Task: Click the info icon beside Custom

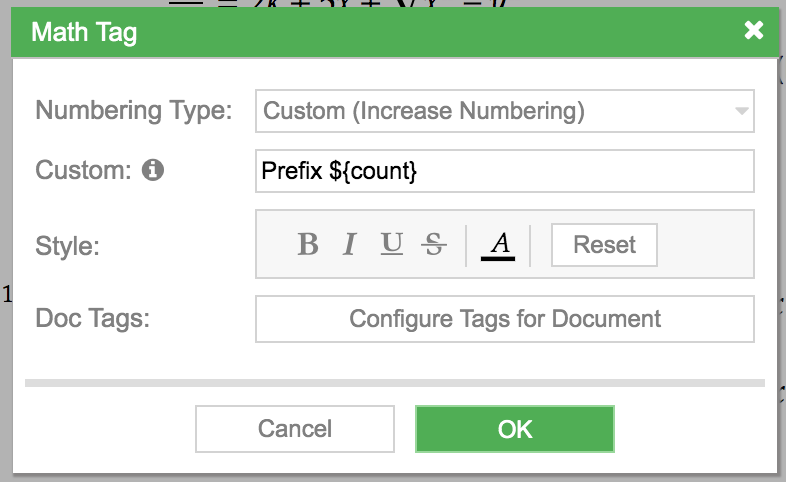Action: click(x=153, y=170)
